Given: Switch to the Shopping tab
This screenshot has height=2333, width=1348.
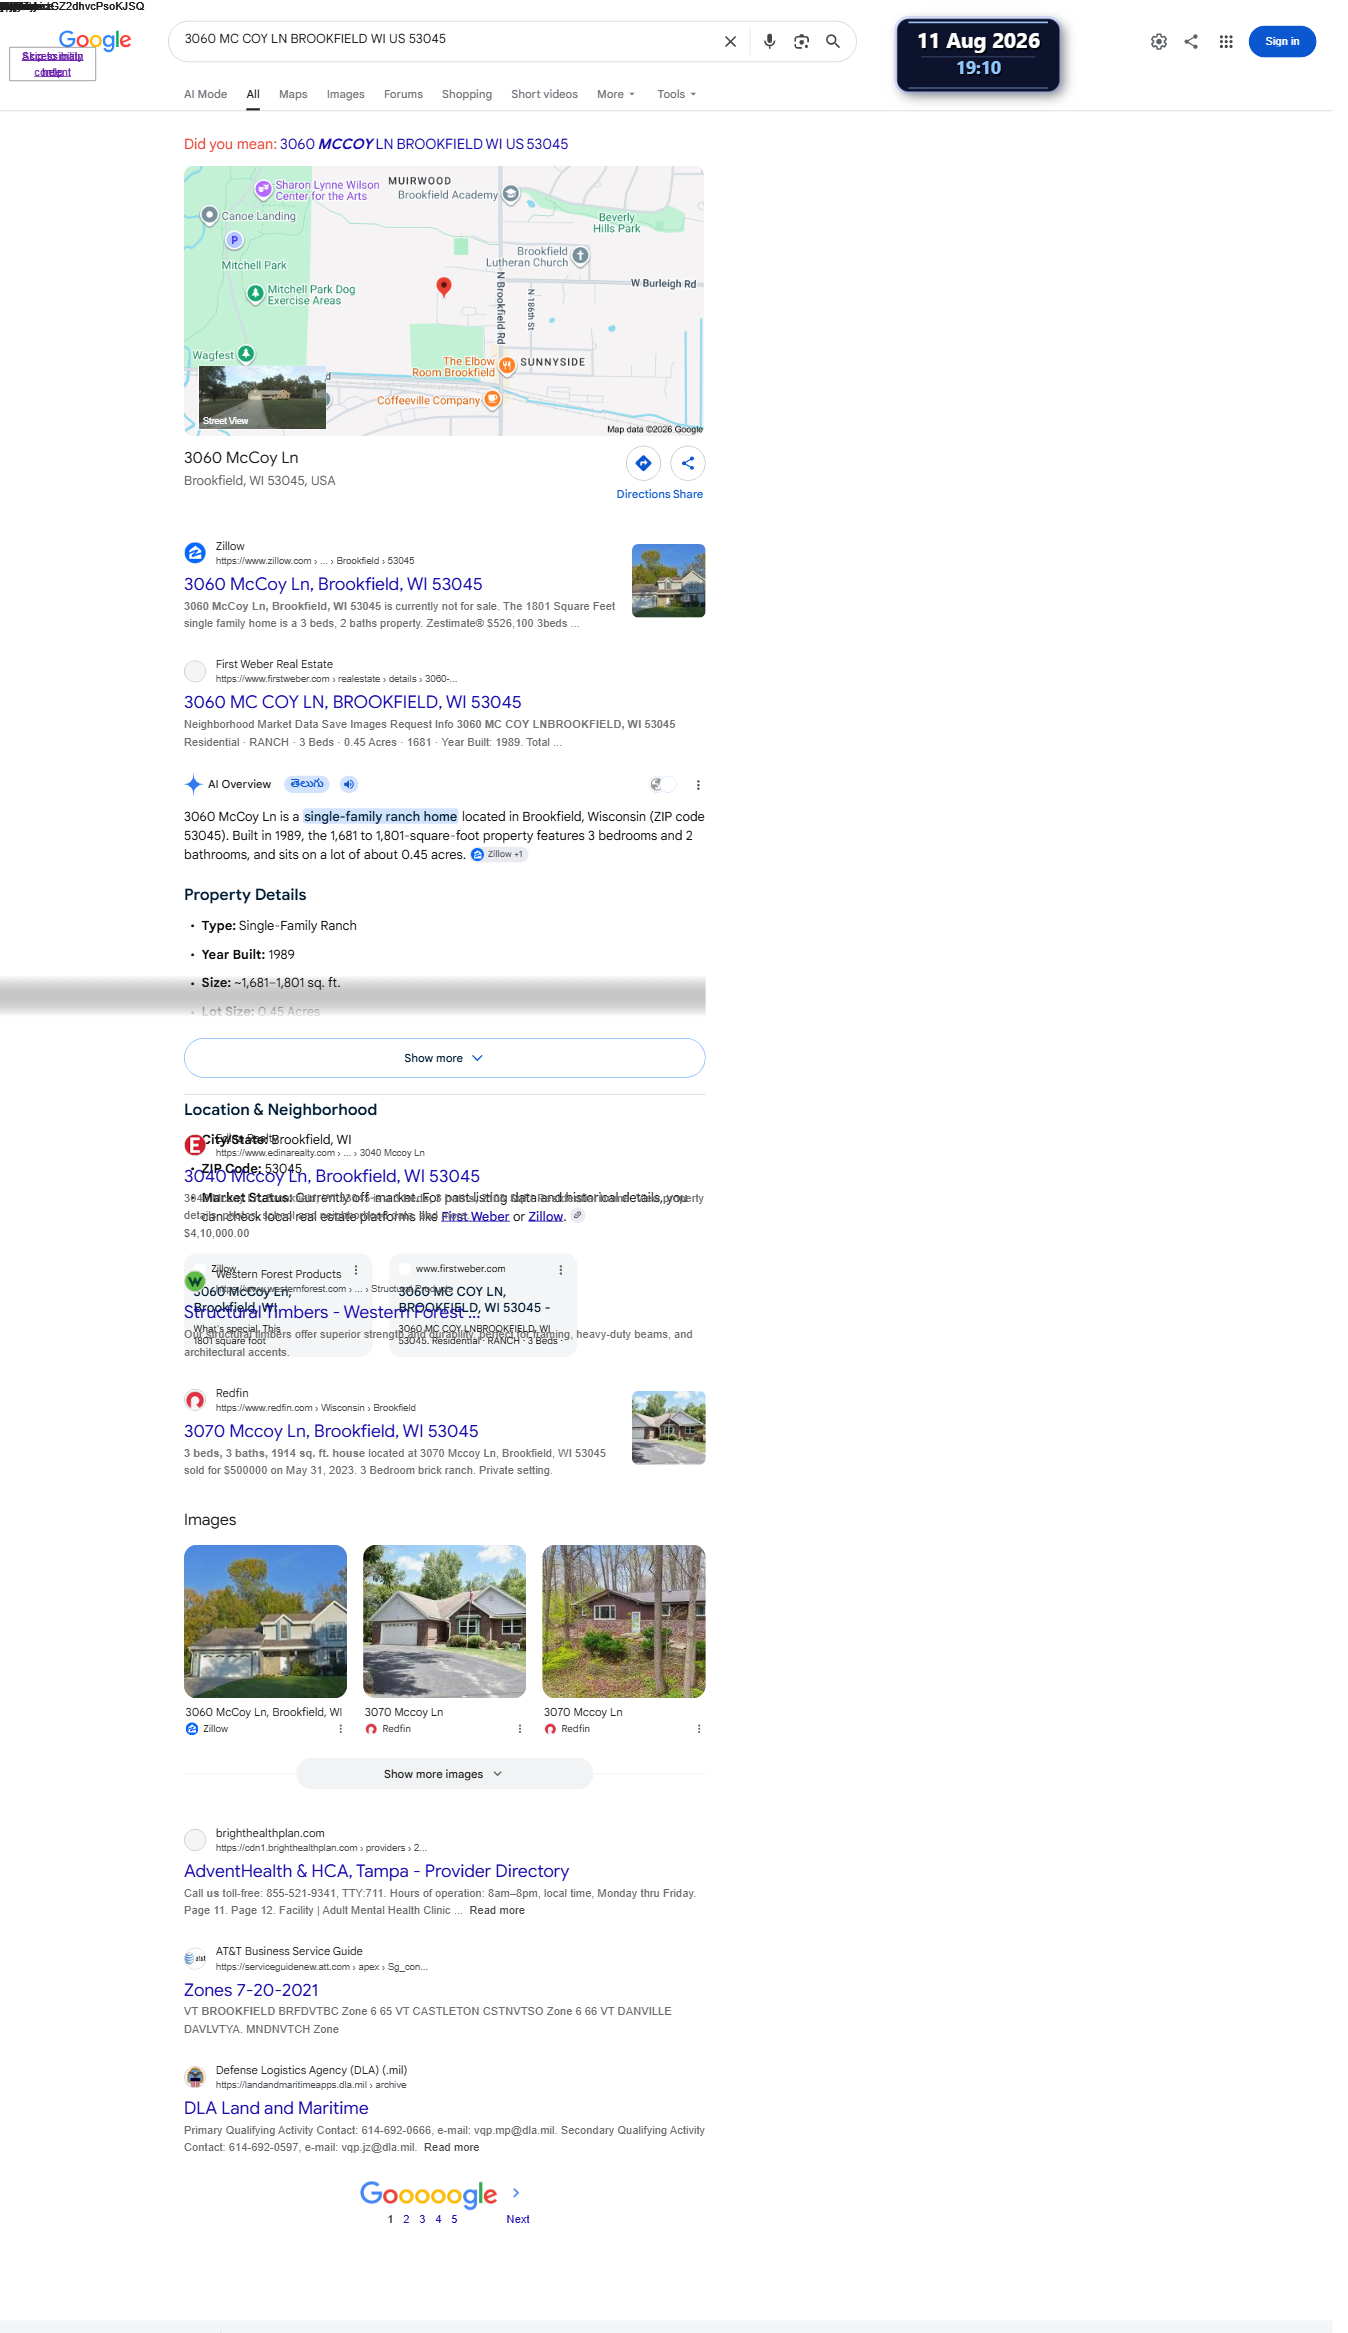Looking at the screenshot, I should point(467,94).
